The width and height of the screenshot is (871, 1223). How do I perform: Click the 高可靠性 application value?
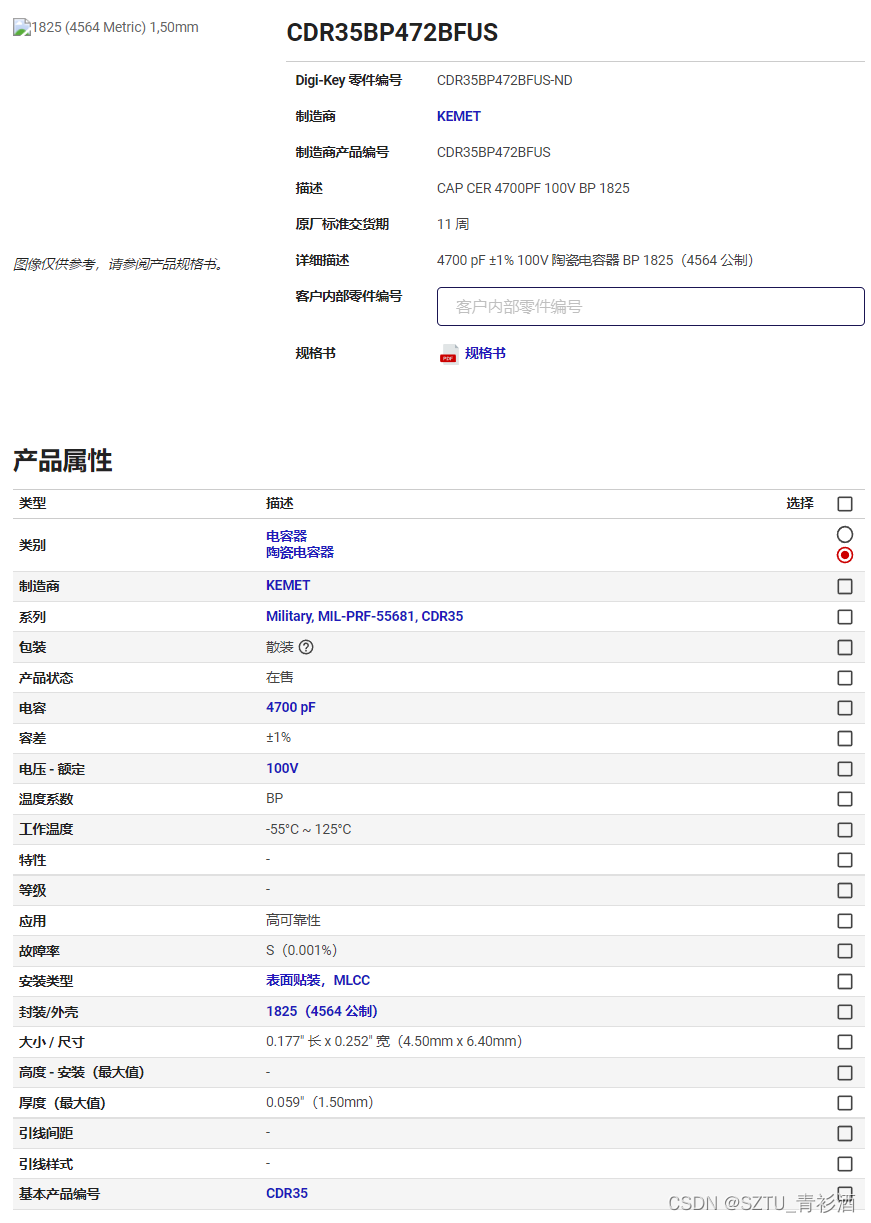[x=294, y=921]
